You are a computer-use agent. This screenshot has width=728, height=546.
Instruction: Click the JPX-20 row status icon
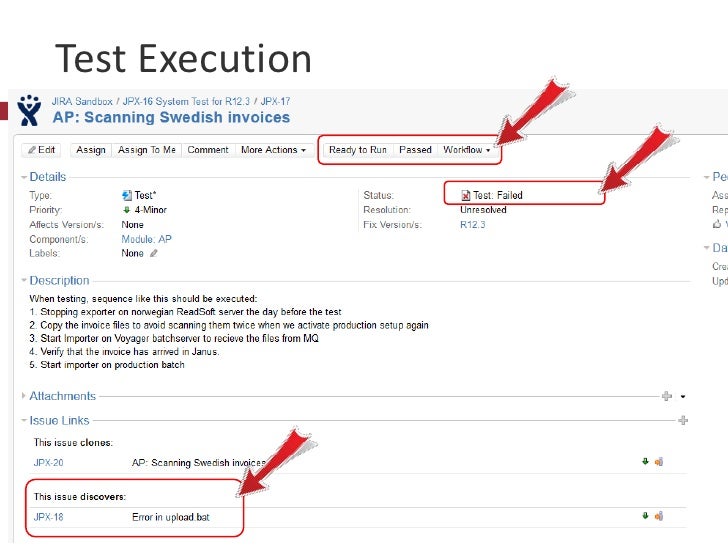tap(659, 462)
